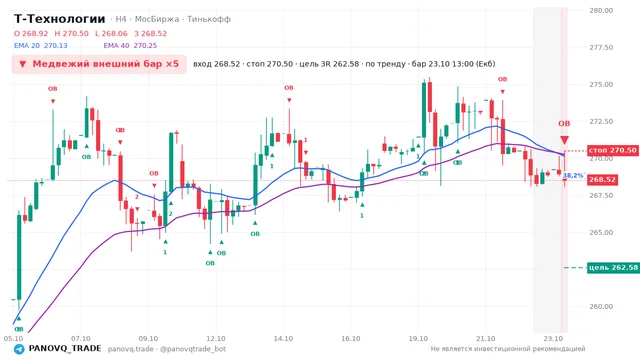Click the "07.10" date axis label
Image resolution: width=640 pixels, height=360 pixels.
point(81,338)
